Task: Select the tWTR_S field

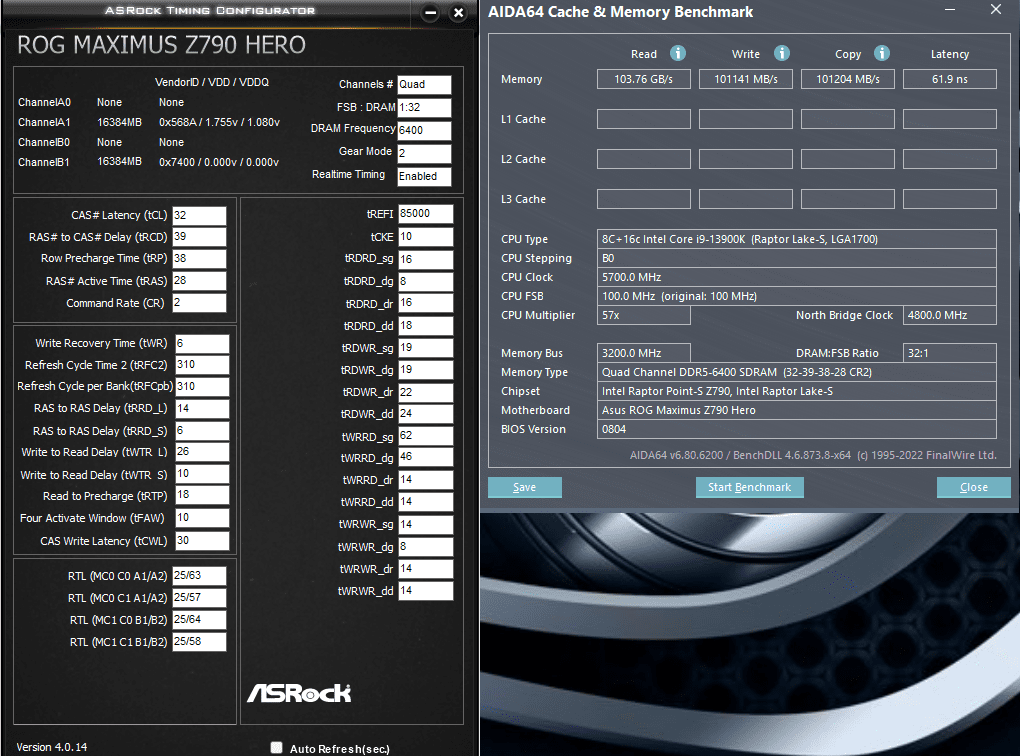Action: coord(202,474)
